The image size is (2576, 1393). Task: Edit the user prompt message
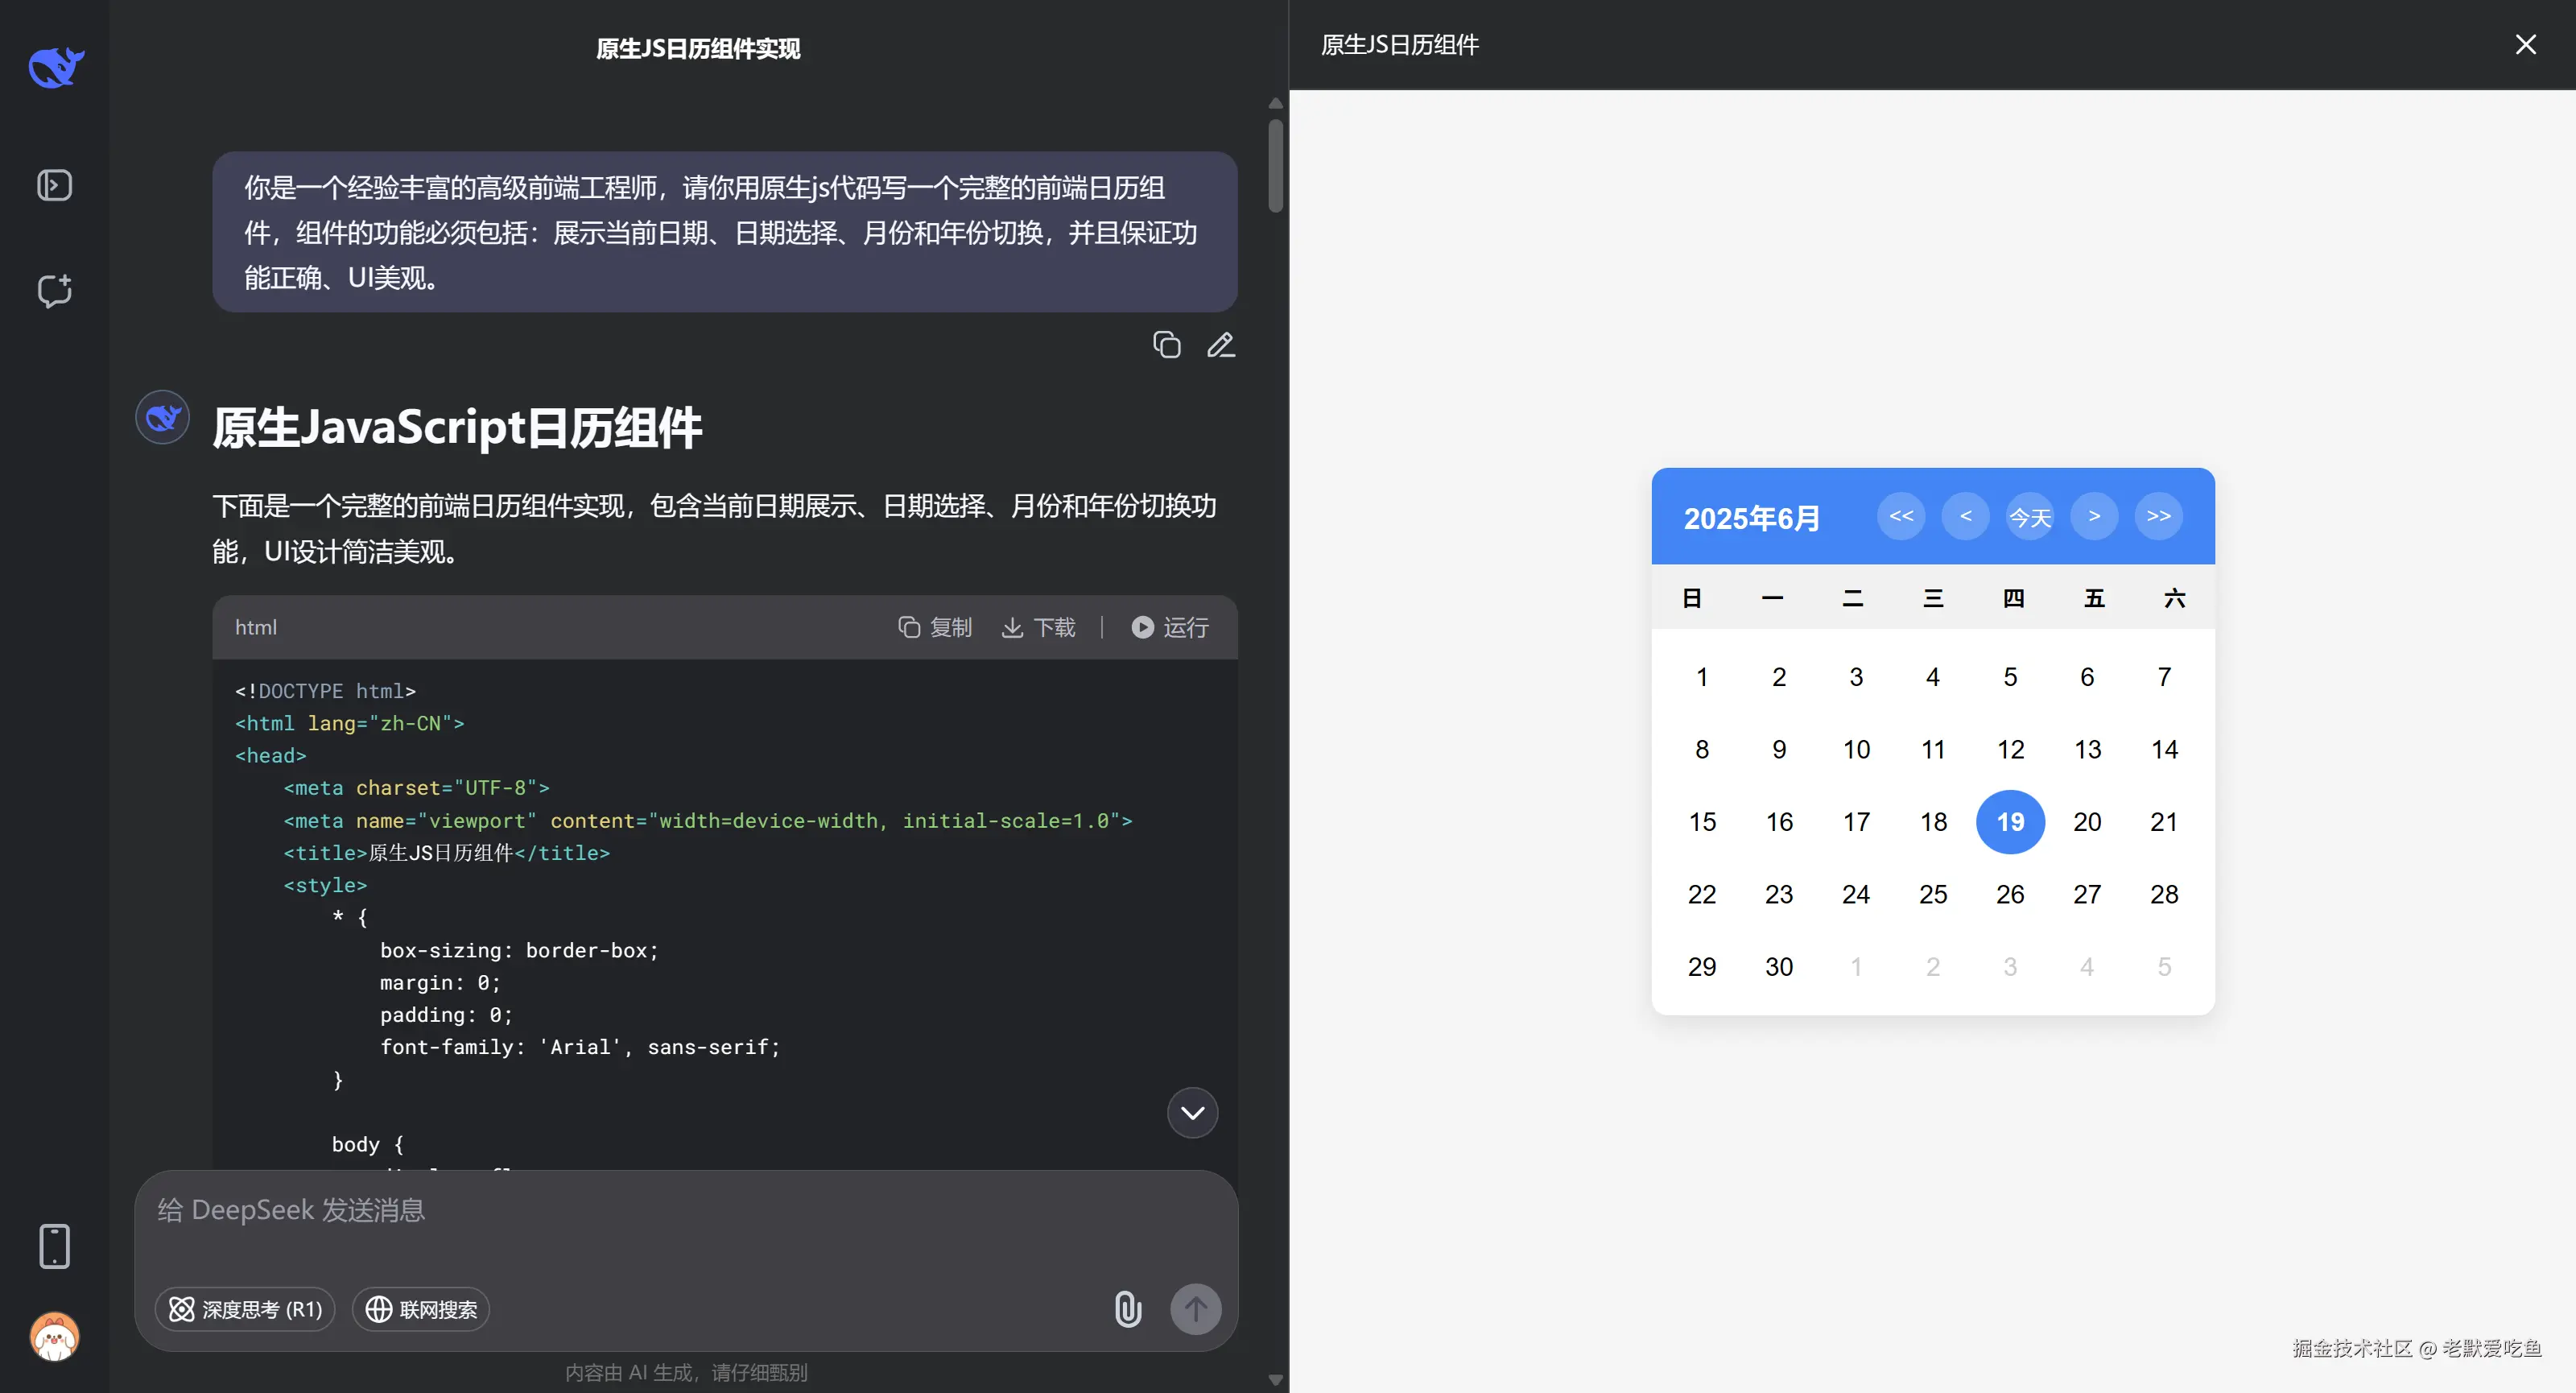(x=1221, y=345)
